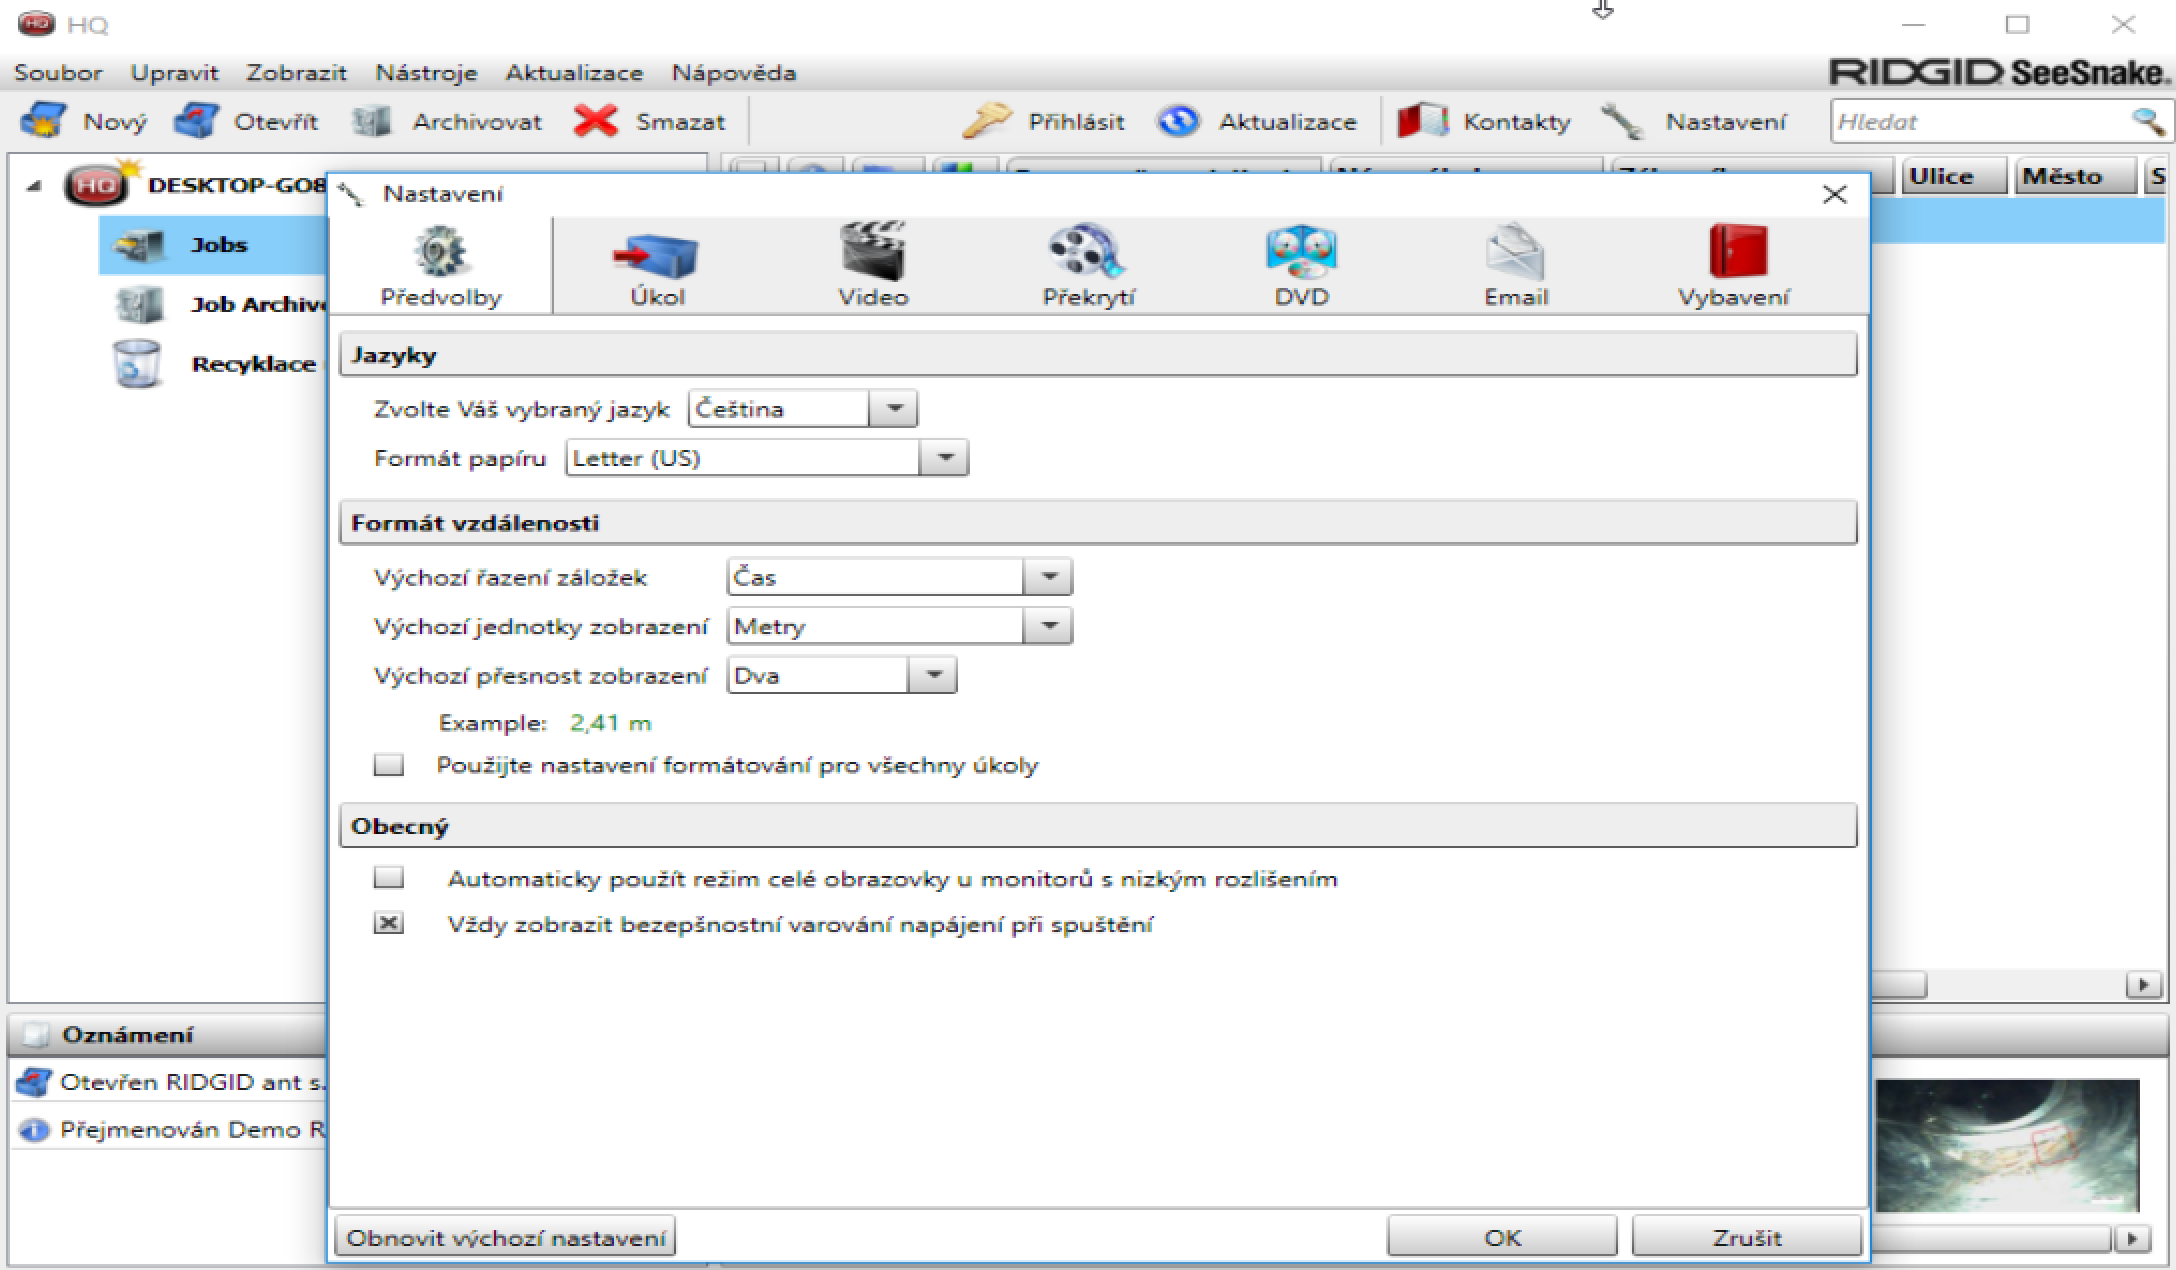Screen dimensions: 2176x1270
Task: Click the Obecný section header
Action: pos(1098,826)
